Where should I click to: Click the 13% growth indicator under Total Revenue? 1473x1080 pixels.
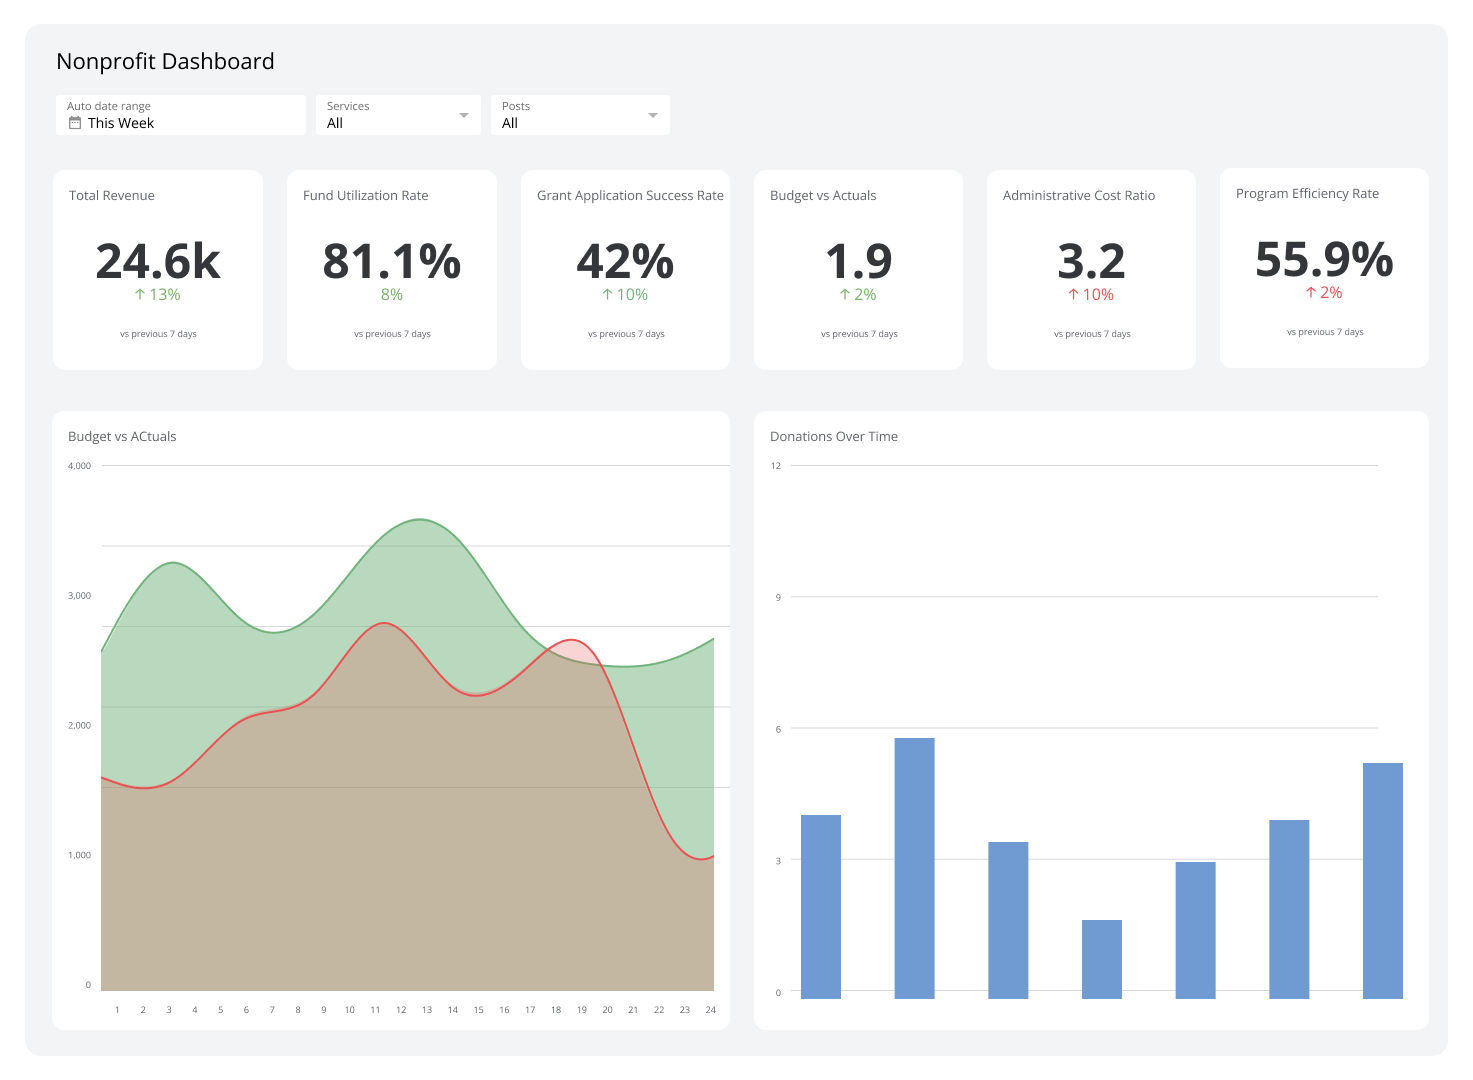click(158, 294)
